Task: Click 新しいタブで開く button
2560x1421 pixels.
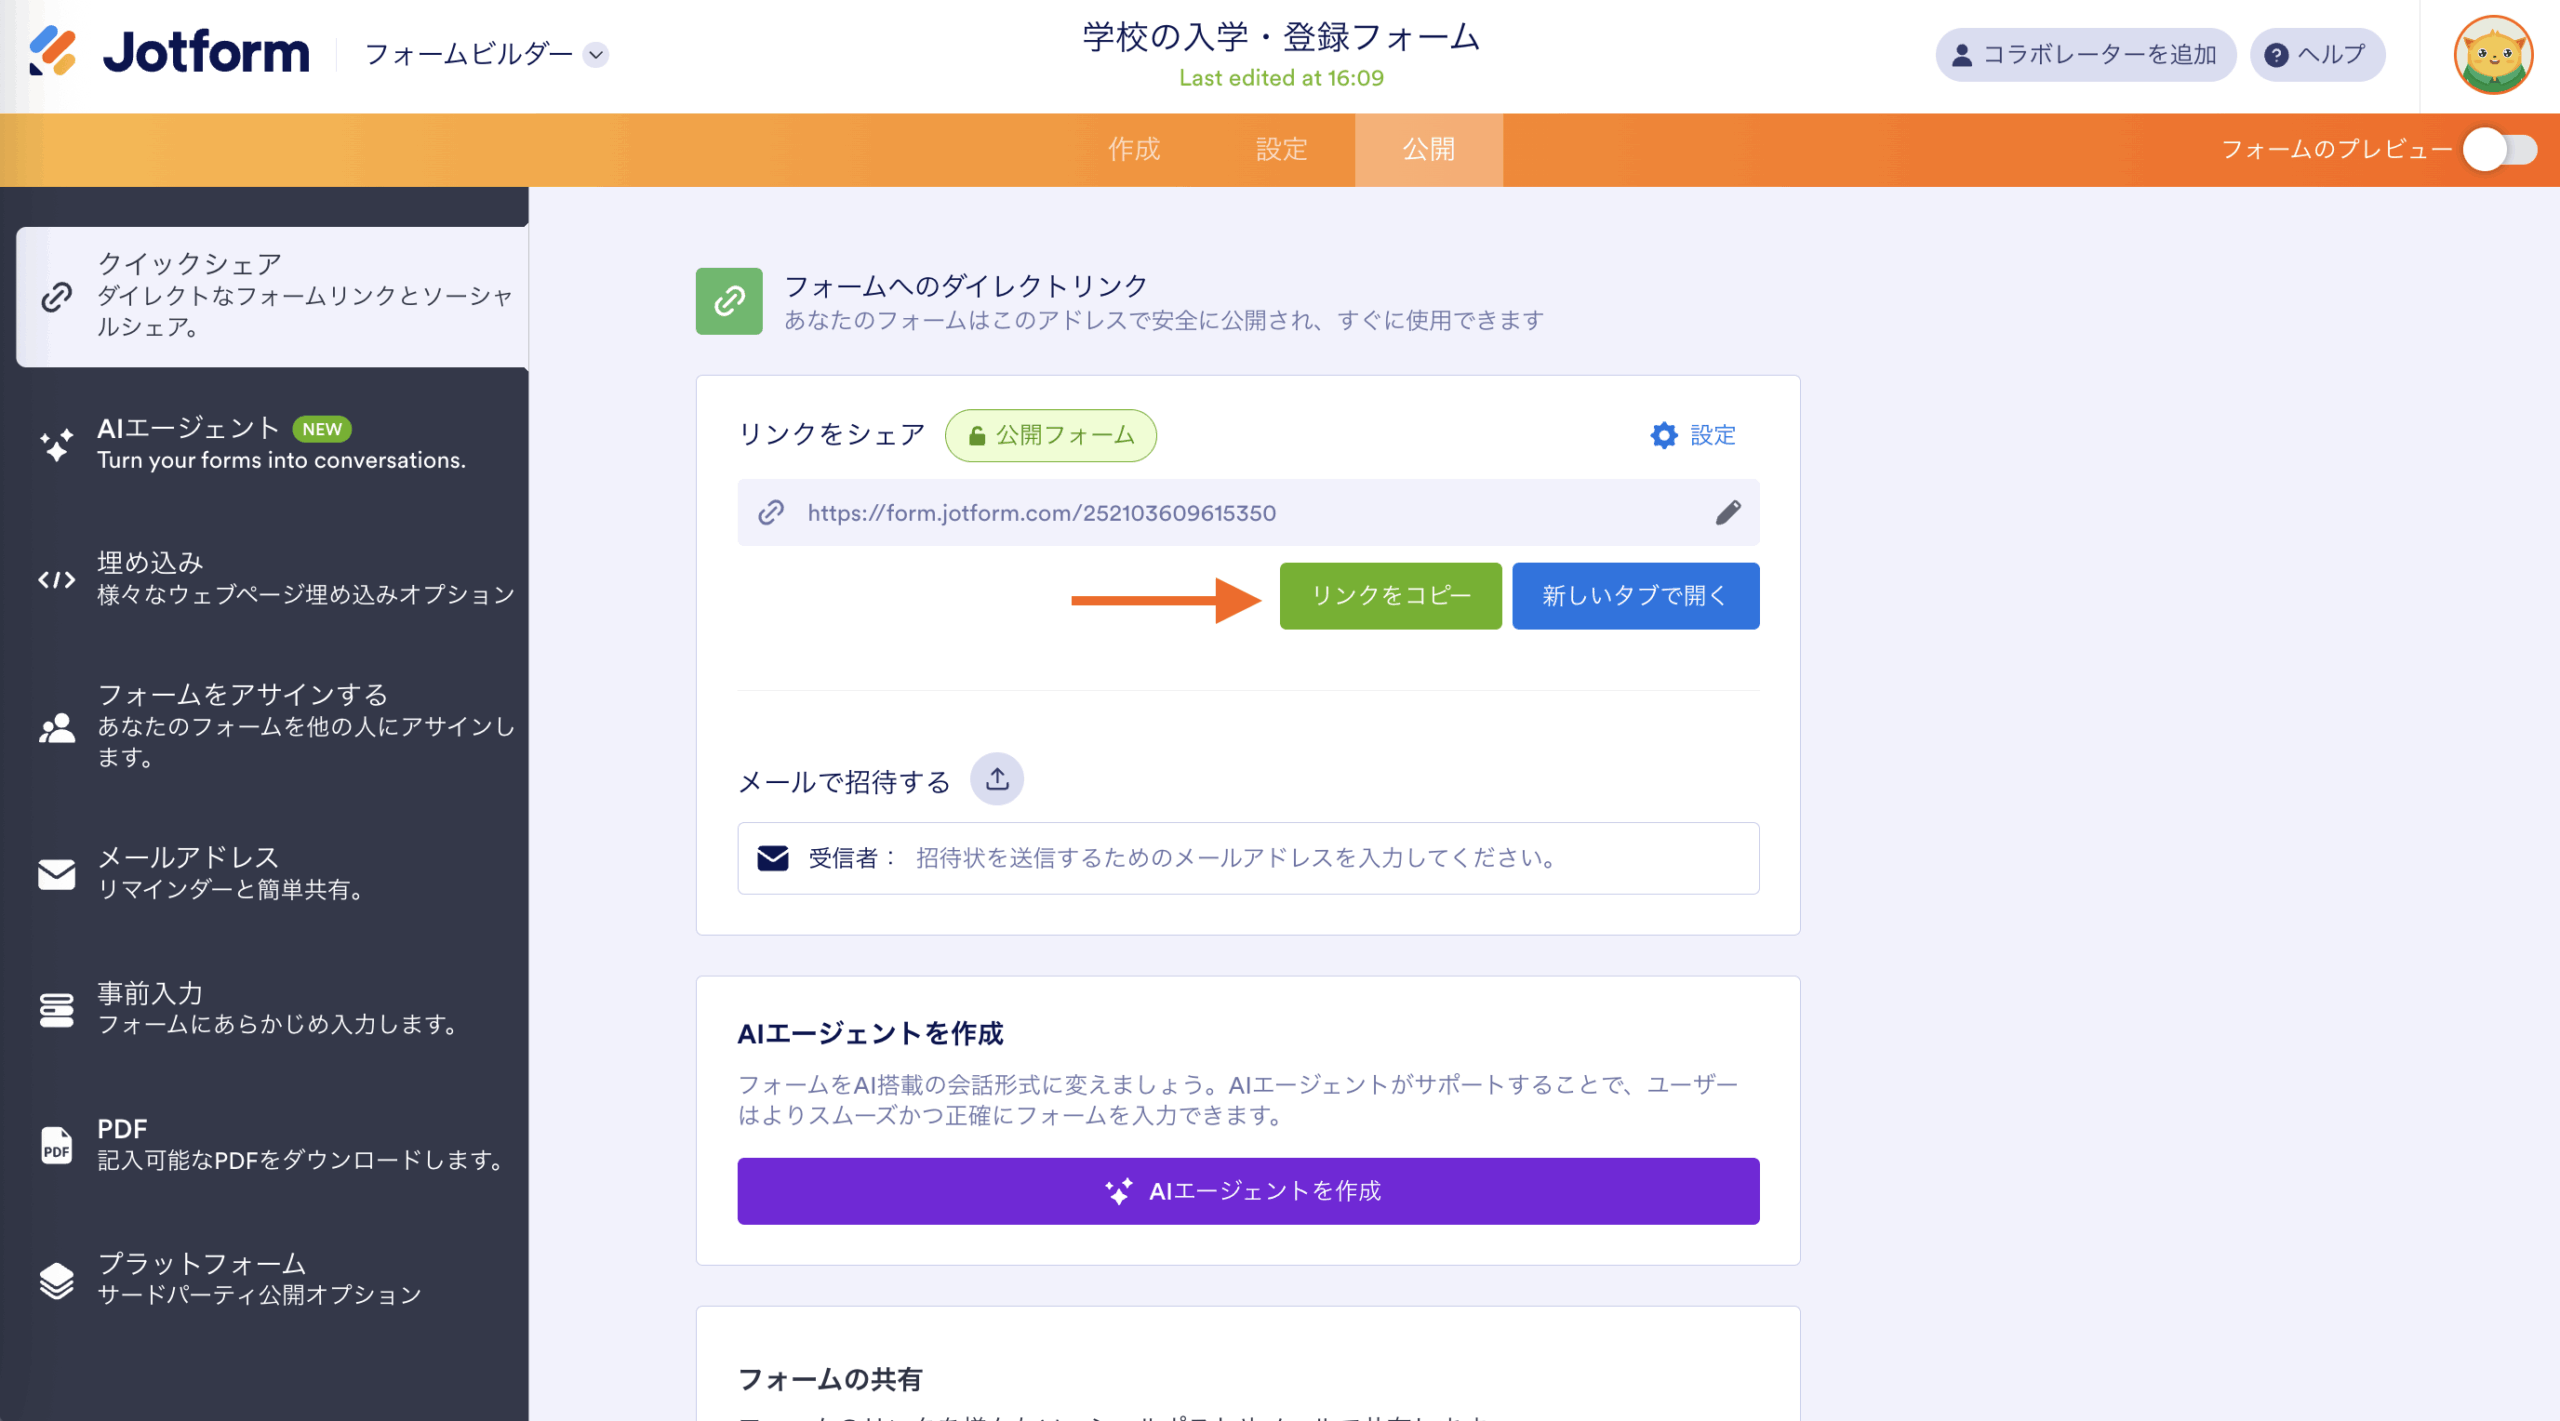Action: point(1635,596)
